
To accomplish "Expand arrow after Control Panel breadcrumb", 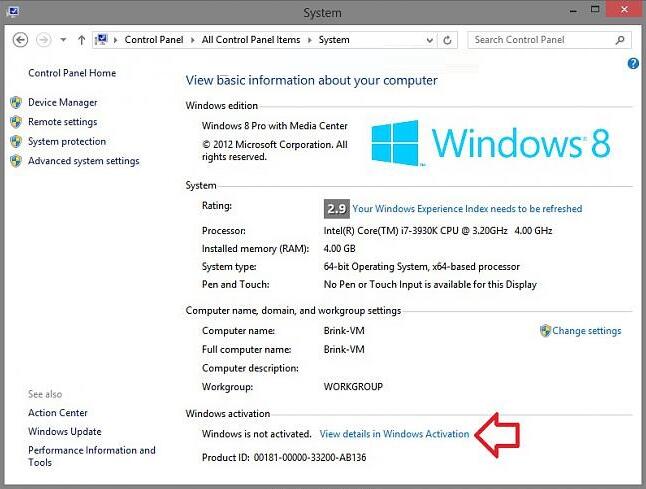I will [192, 40].
